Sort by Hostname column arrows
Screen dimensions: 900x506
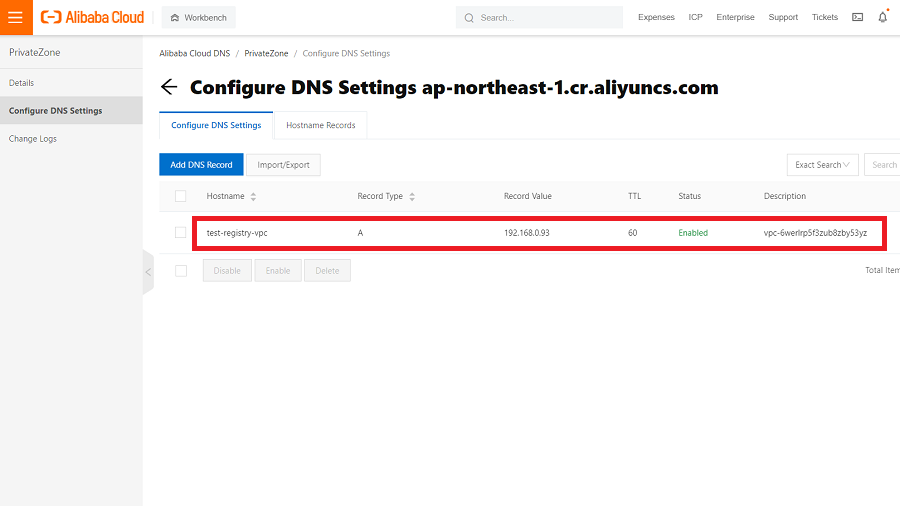point(253,197)
